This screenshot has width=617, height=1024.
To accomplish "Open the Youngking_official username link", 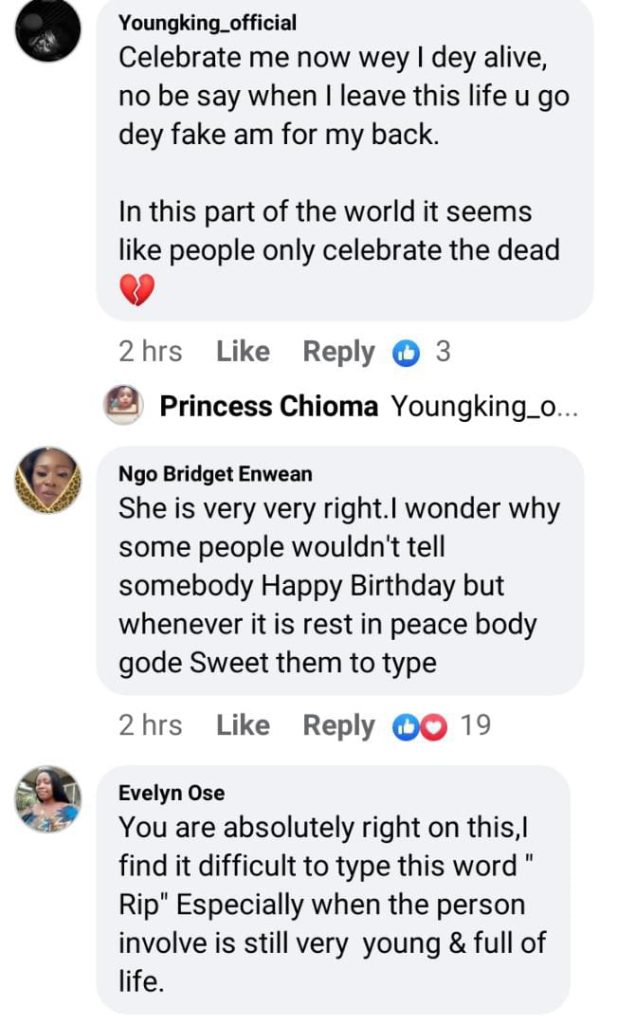I will pos(207,22).
